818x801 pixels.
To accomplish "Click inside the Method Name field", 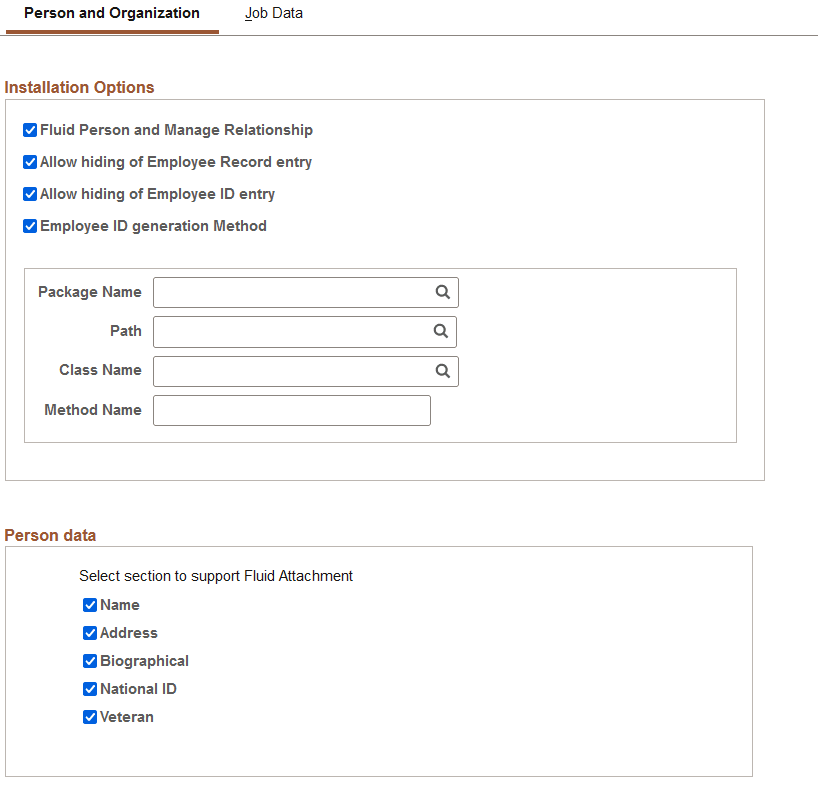I will (x=290, y=410).
